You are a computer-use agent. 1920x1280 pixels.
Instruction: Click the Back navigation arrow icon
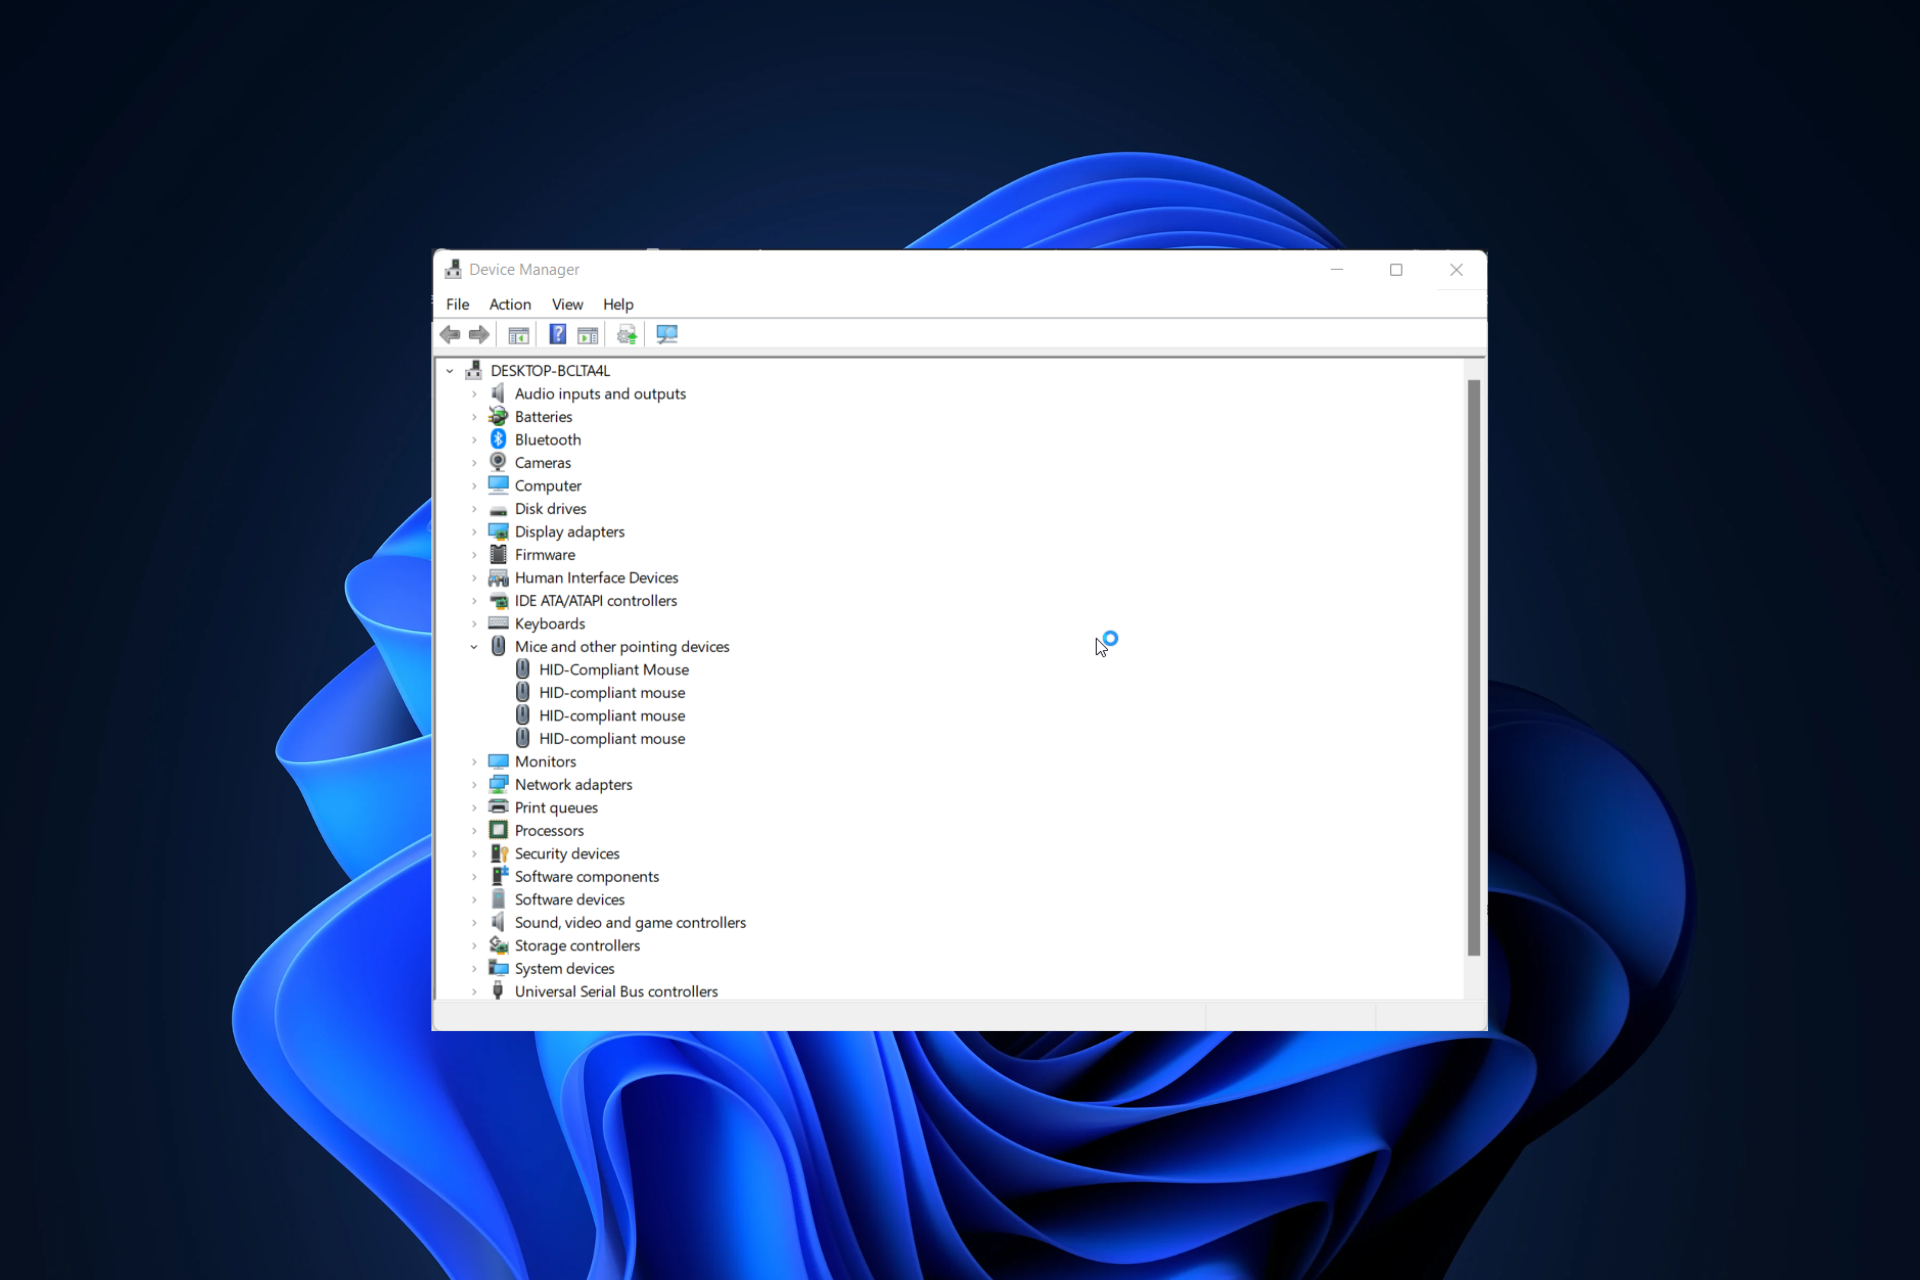coord(450,334)
